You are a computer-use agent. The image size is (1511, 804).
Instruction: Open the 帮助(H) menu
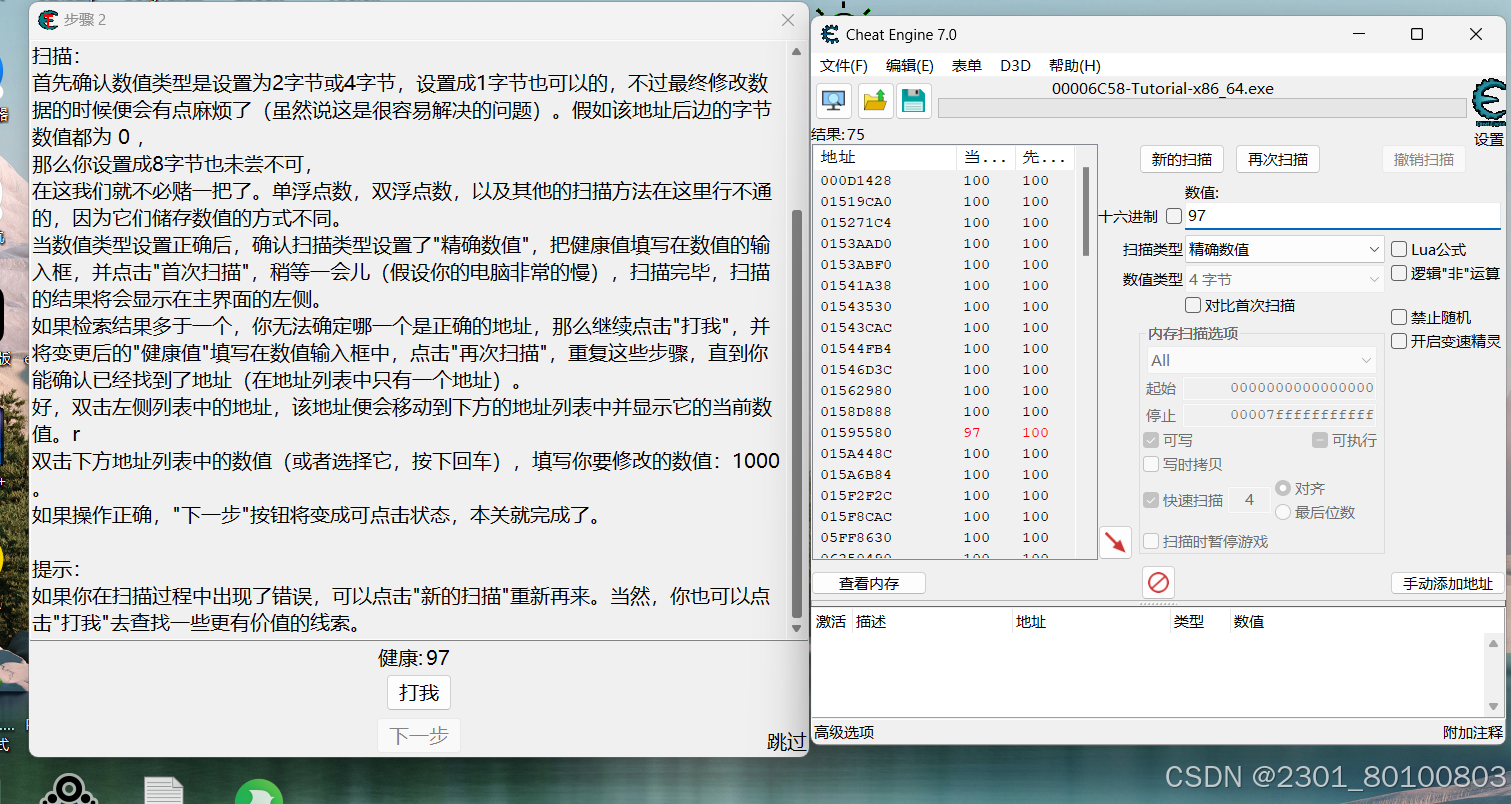pyautogui.click(x=1075, y=65)
